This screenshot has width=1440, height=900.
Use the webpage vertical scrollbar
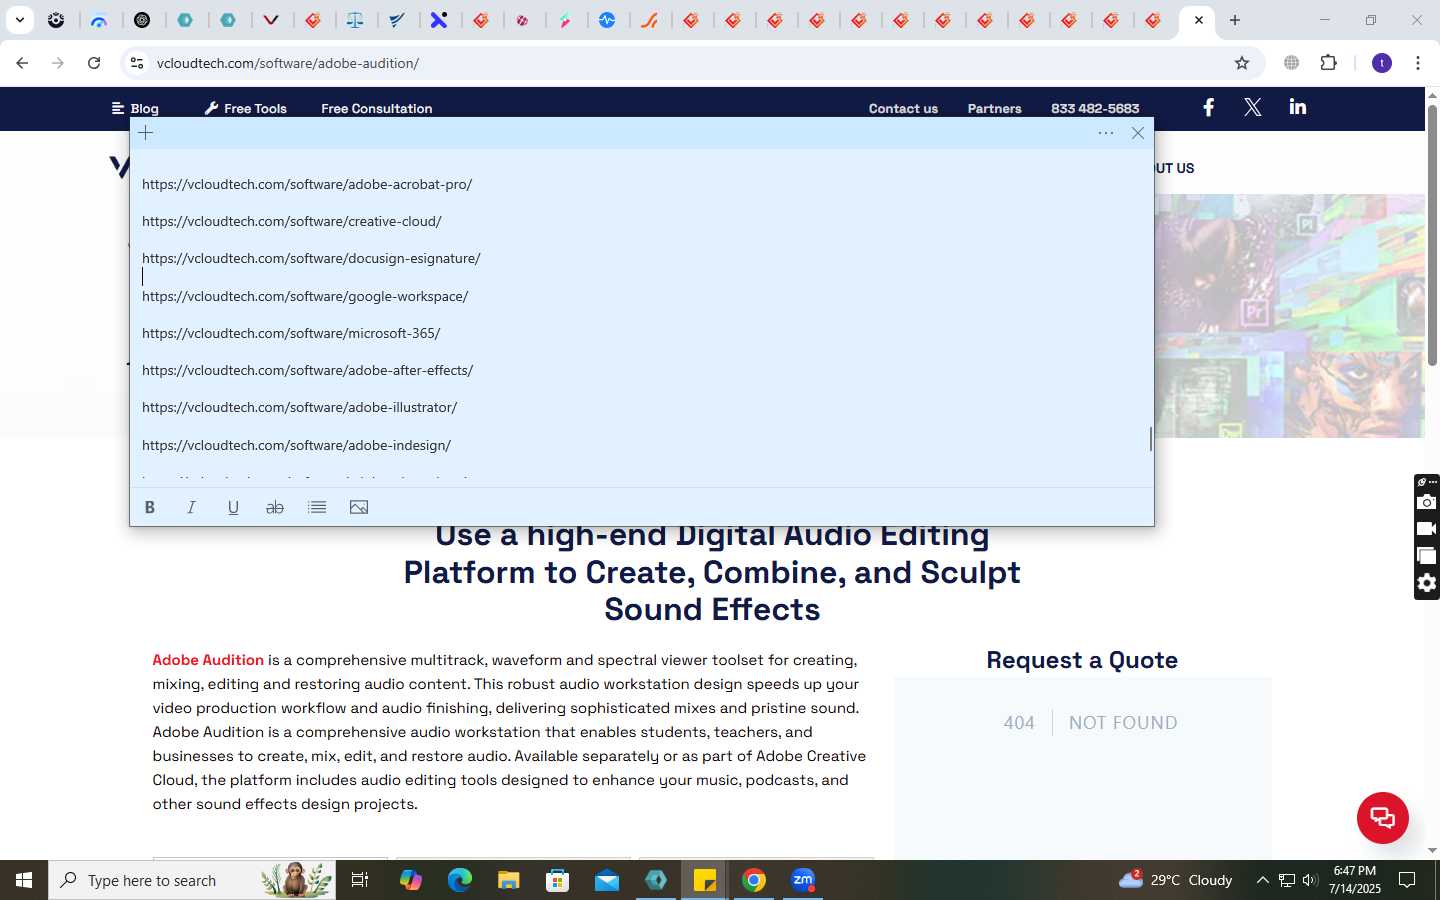click(1432, 235)
